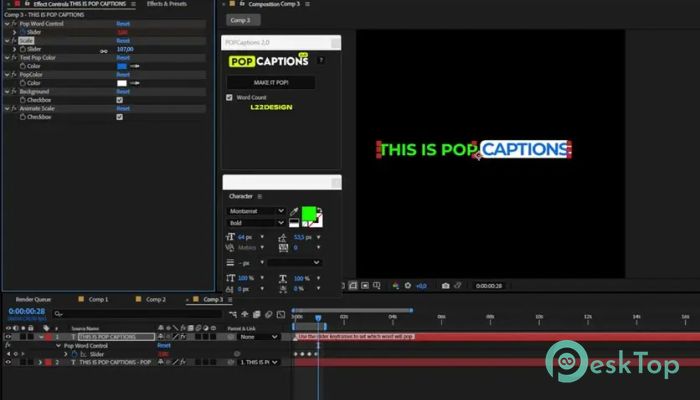Toggle stopwatch for Background Checkbox property
This screenshot has width=700, height=400.
coord(23,100)
